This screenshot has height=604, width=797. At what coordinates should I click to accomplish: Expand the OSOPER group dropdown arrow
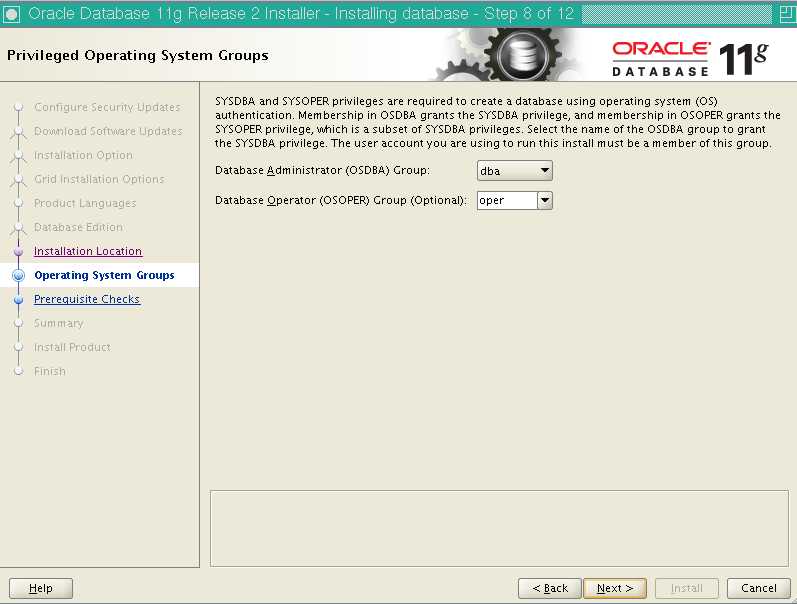click(x=545, y=200)
